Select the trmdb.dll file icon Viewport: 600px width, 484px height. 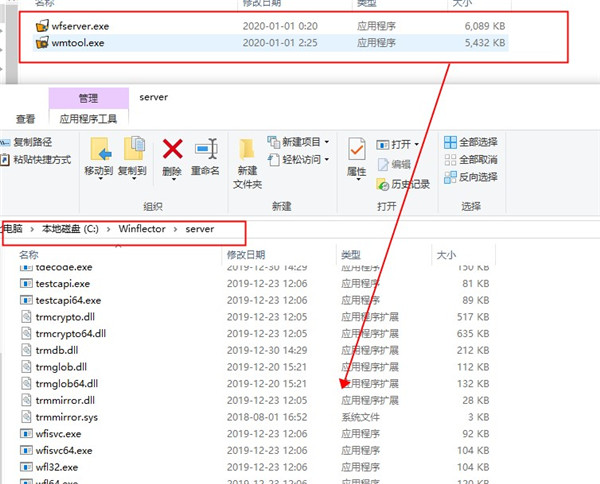coord(26,350)
